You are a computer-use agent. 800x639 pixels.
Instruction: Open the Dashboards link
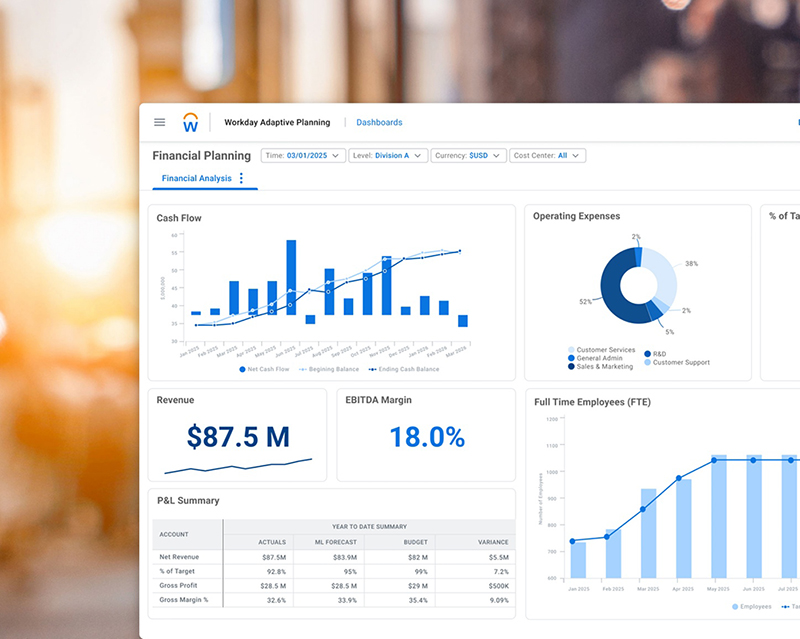(x=379, y=122)
